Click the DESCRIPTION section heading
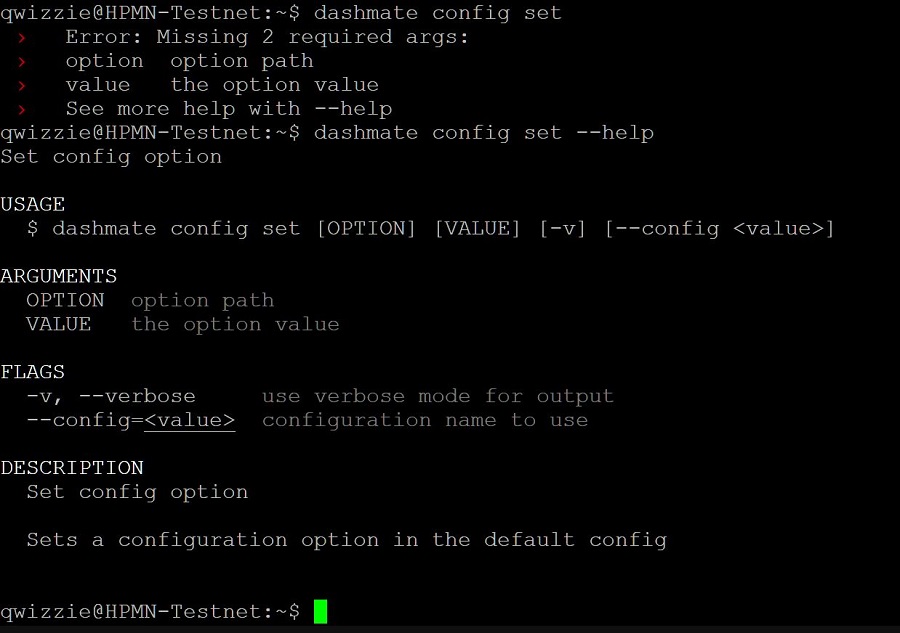Viewport: 900px width, 633px height. [72, 468]
